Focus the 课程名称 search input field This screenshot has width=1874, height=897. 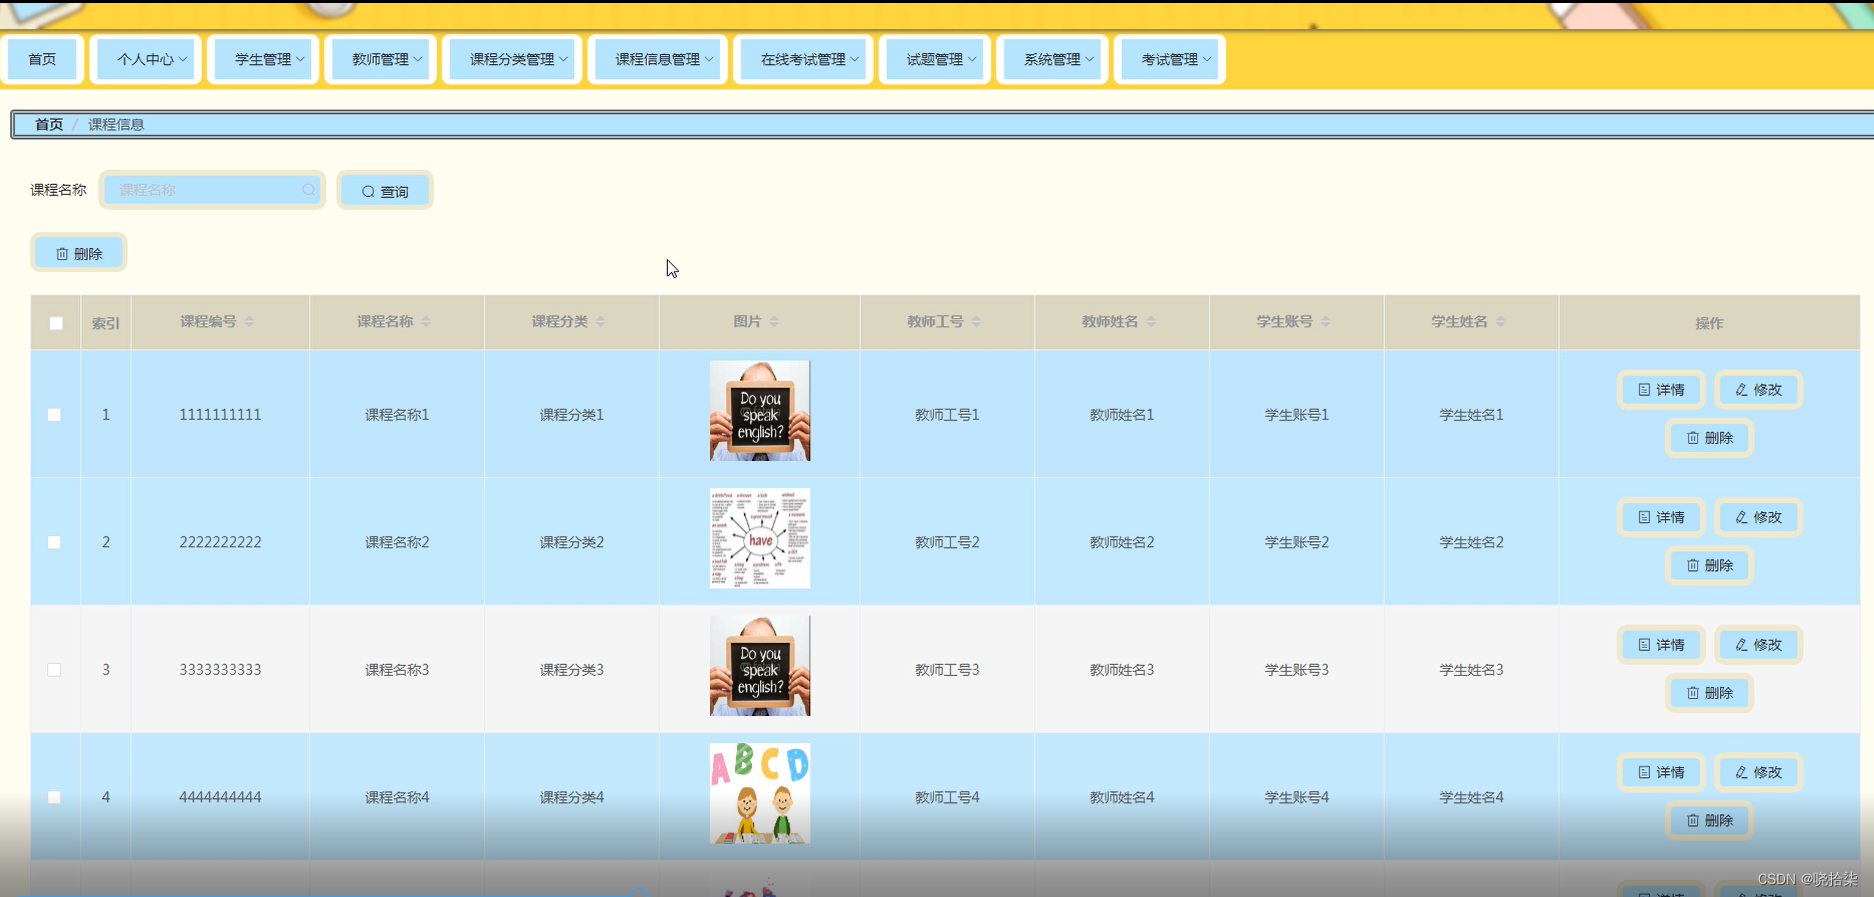(x=212, y=190)
